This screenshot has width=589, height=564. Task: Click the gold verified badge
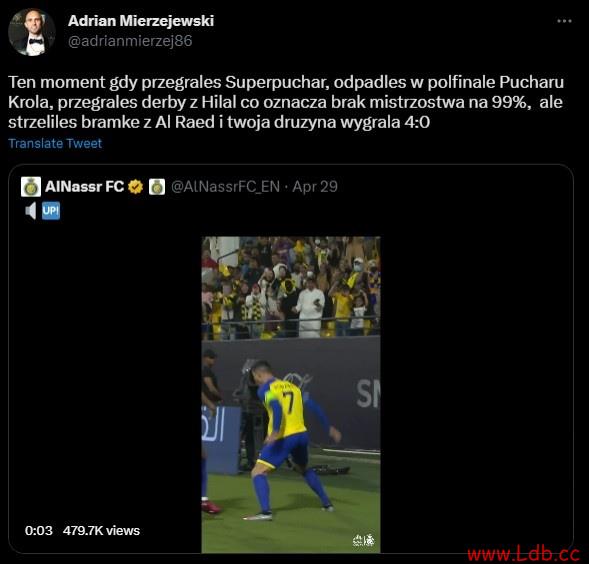coord(135,187)
